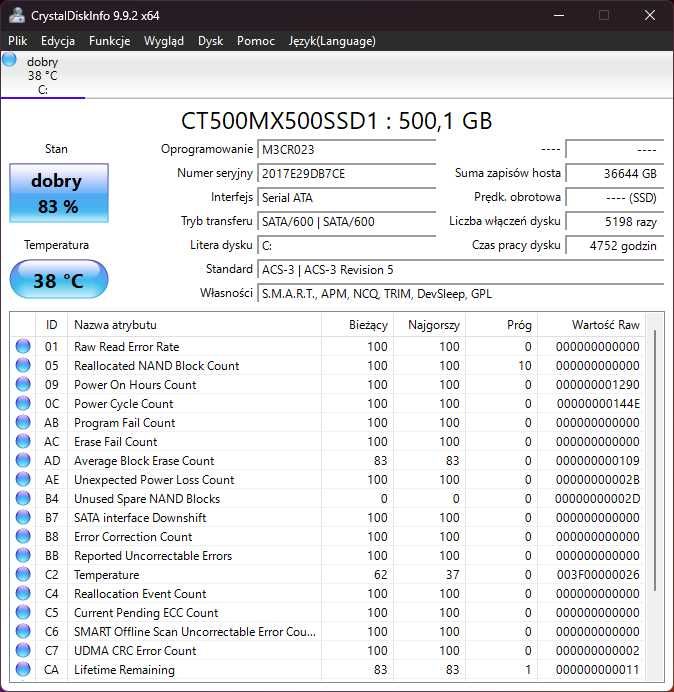Click status orb of Erase Fail Count row
The image size is (674, 692).
(x=23, y=441)
